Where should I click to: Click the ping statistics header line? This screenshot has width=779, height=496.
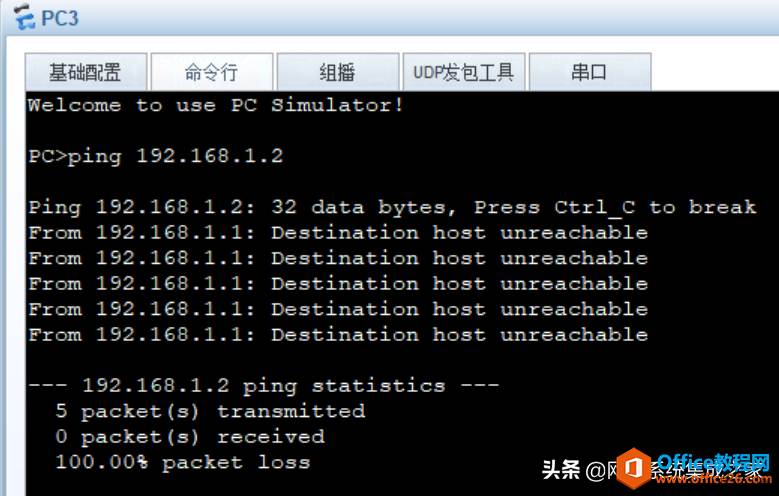coord(263,386)
